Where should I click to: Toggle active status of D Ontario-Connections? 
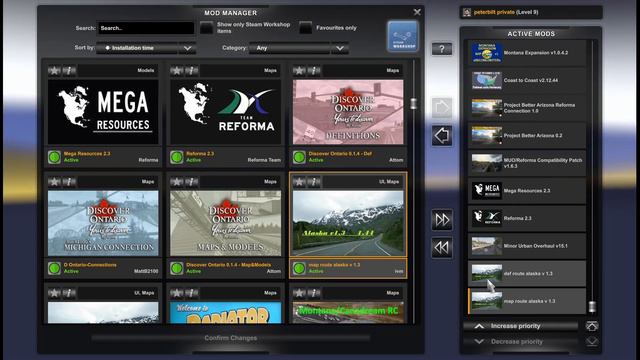[x=54, y=268]
